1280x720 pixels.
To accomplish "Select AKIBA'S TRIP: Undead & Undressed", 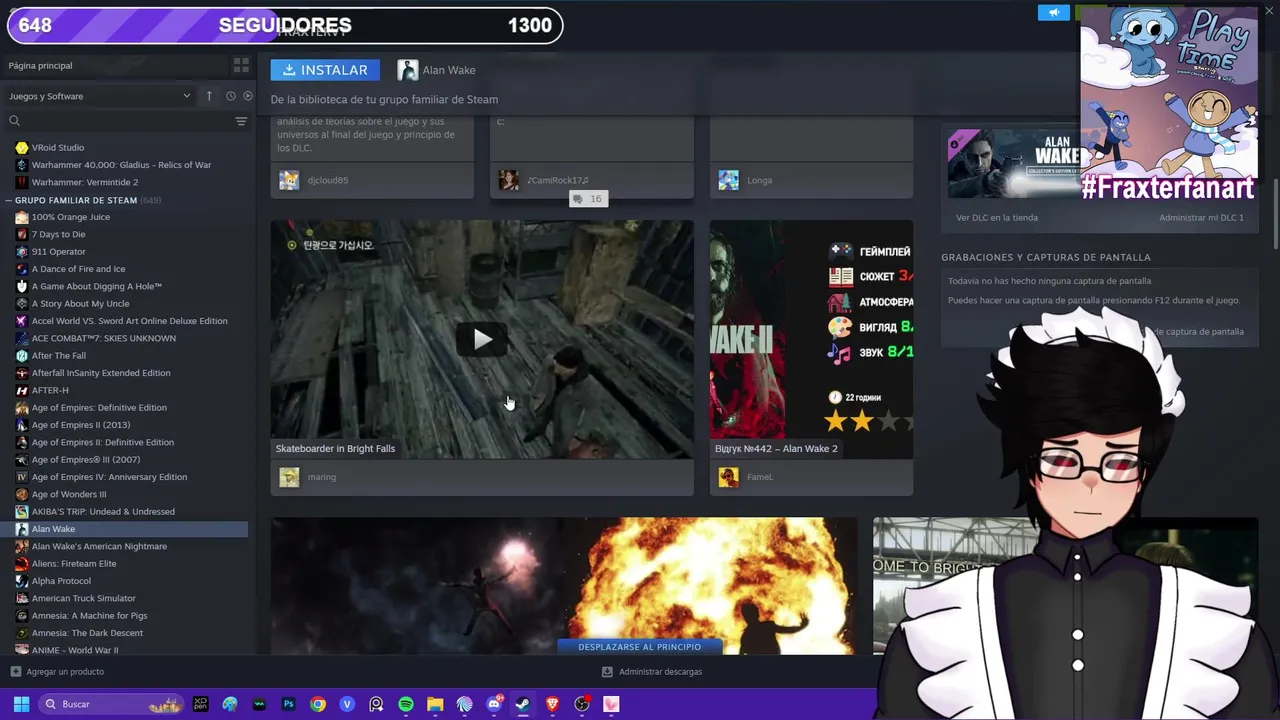I will click(103, 512).
